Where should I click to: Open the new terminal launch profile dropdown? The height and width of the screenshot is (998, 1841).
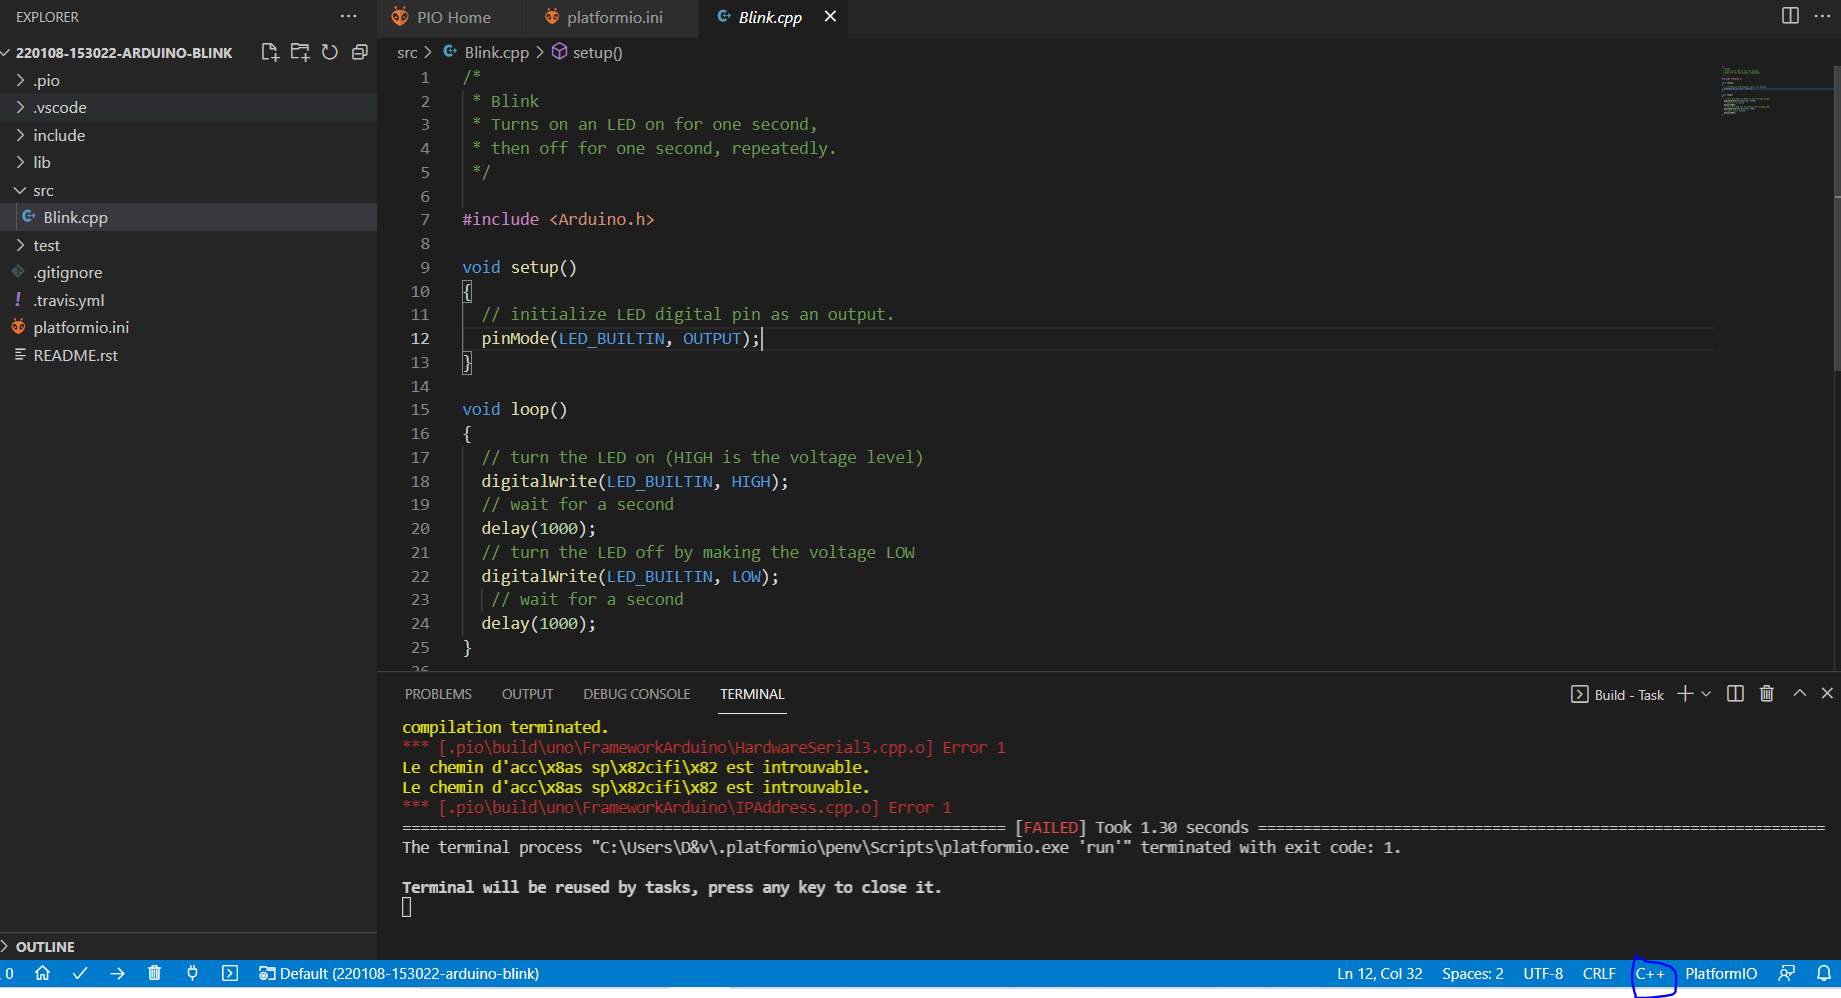click(1706, 694)
